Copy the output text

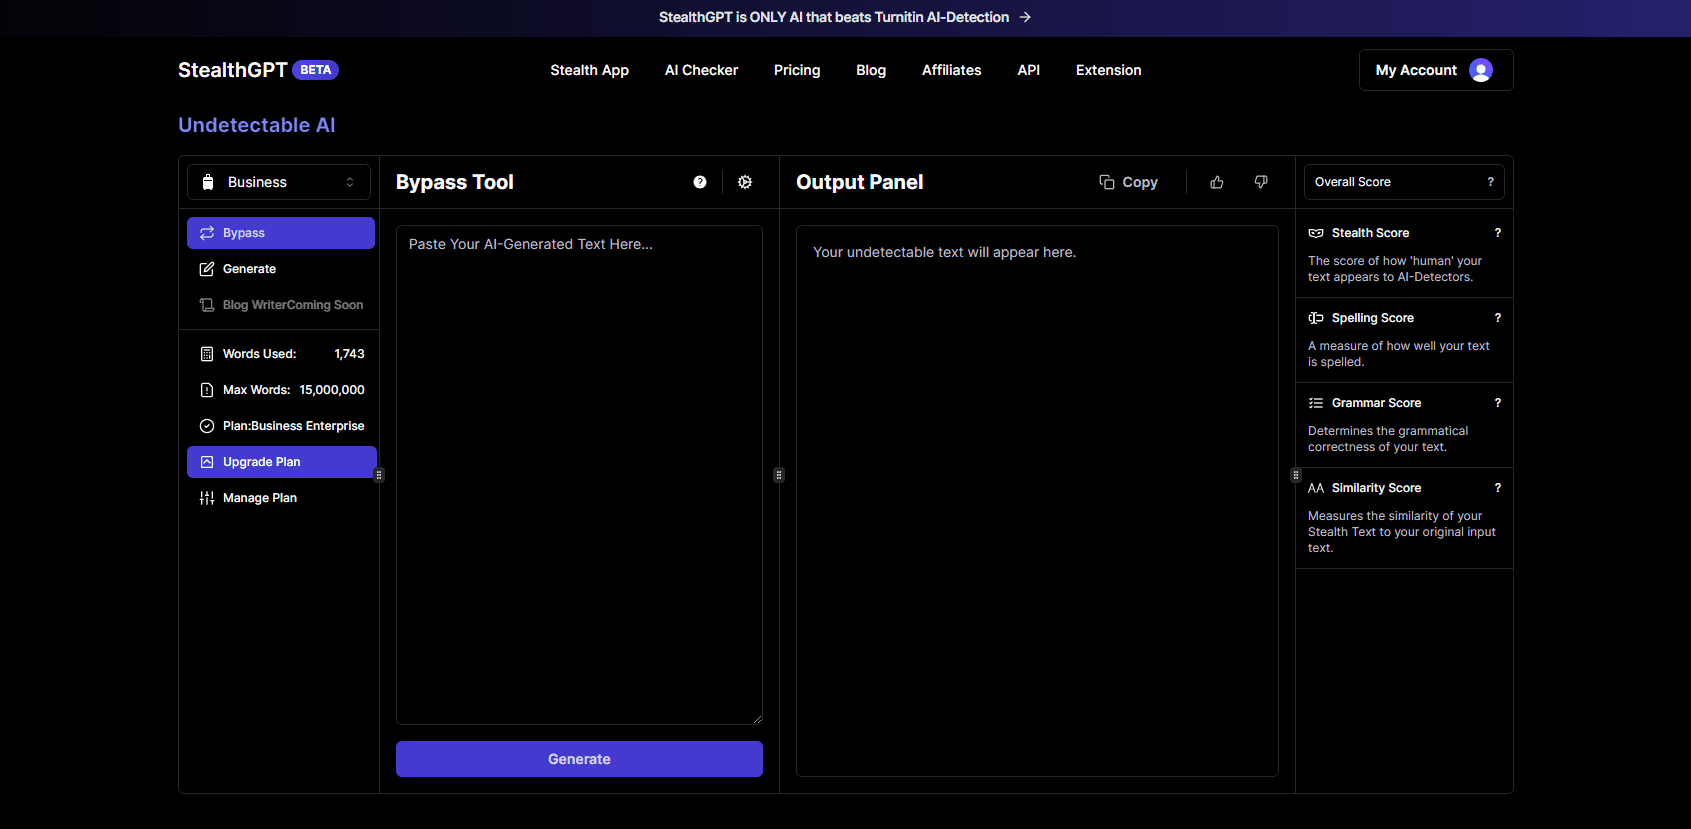1129,182
